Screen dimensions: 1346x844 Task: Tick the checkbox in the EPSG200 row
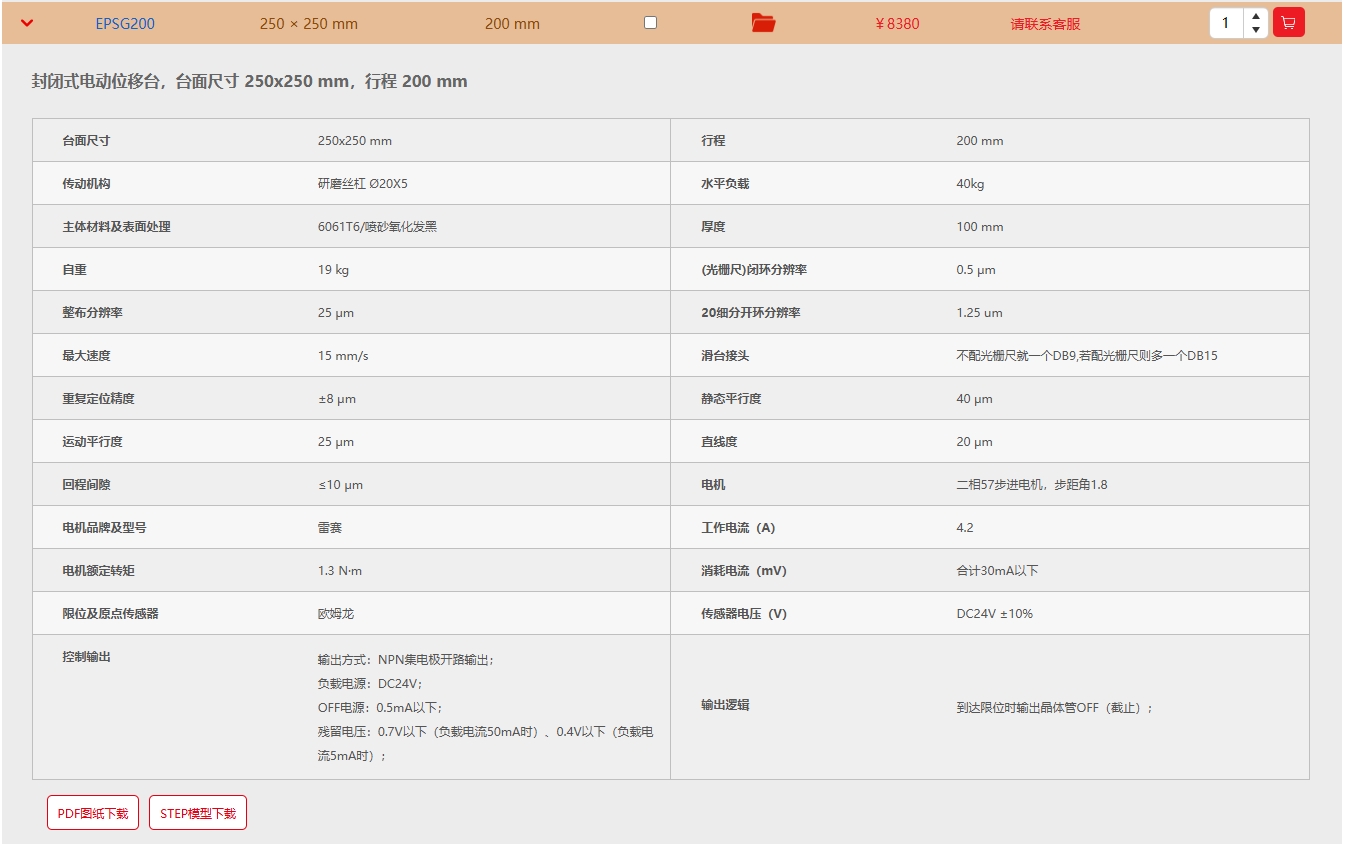(x=650, y=22)
